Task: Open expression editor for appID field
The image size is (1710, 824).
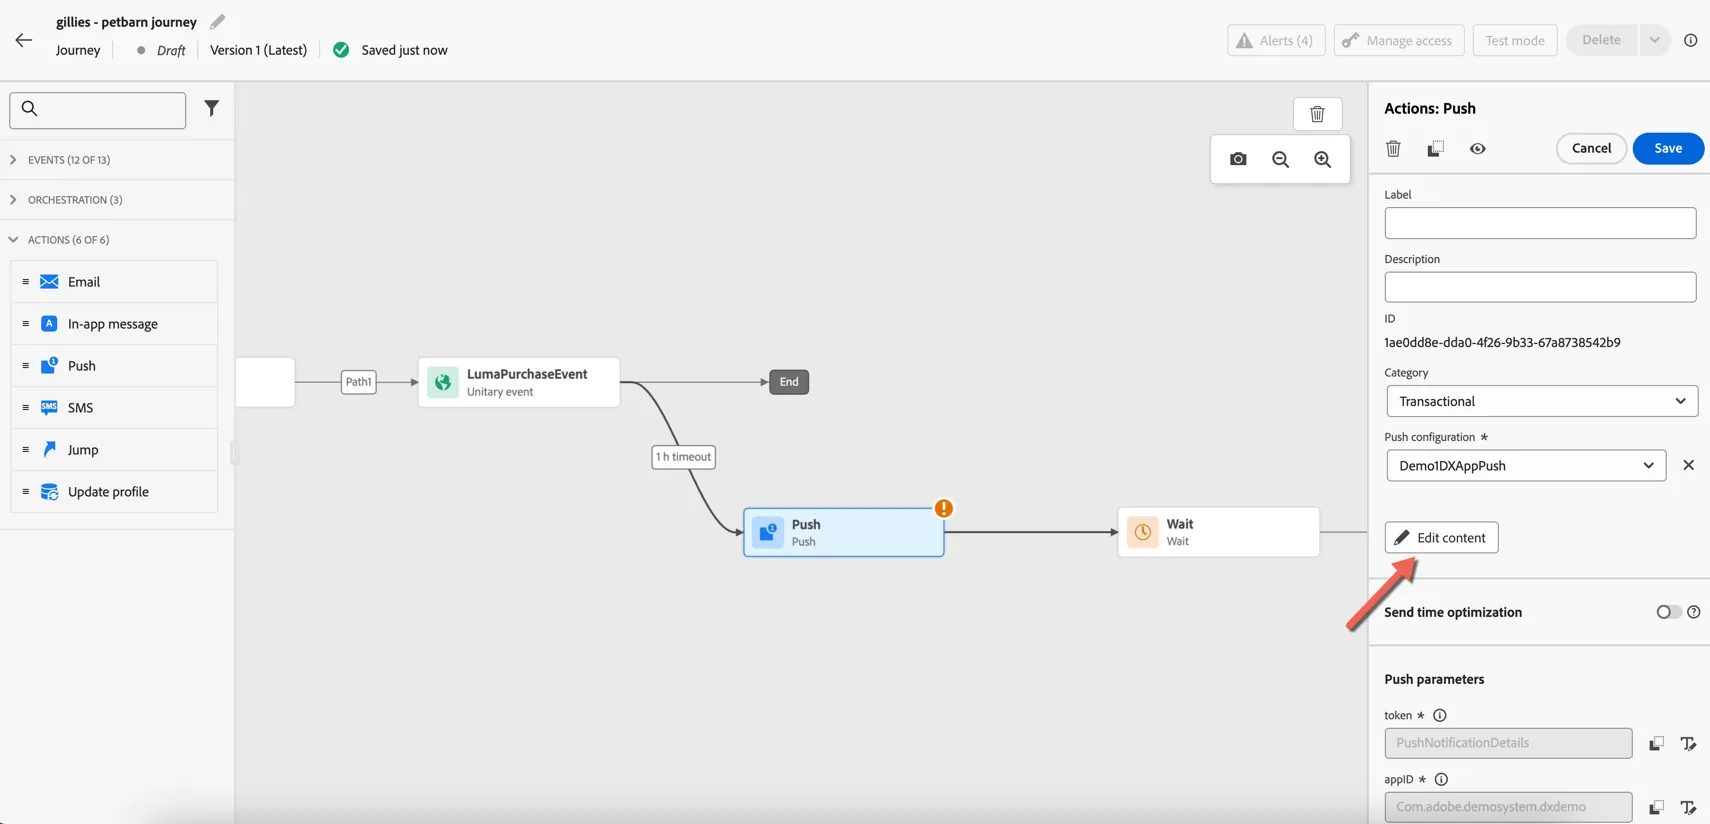Action: [1688, 807]
